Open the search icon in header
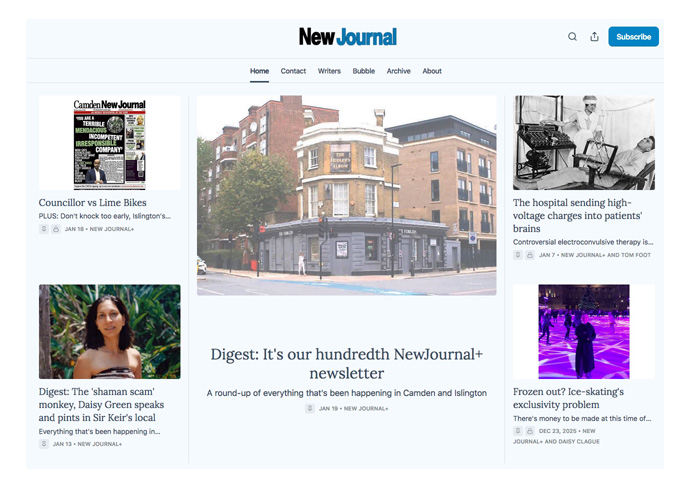The image size is (690, 485). coord(572,37)
